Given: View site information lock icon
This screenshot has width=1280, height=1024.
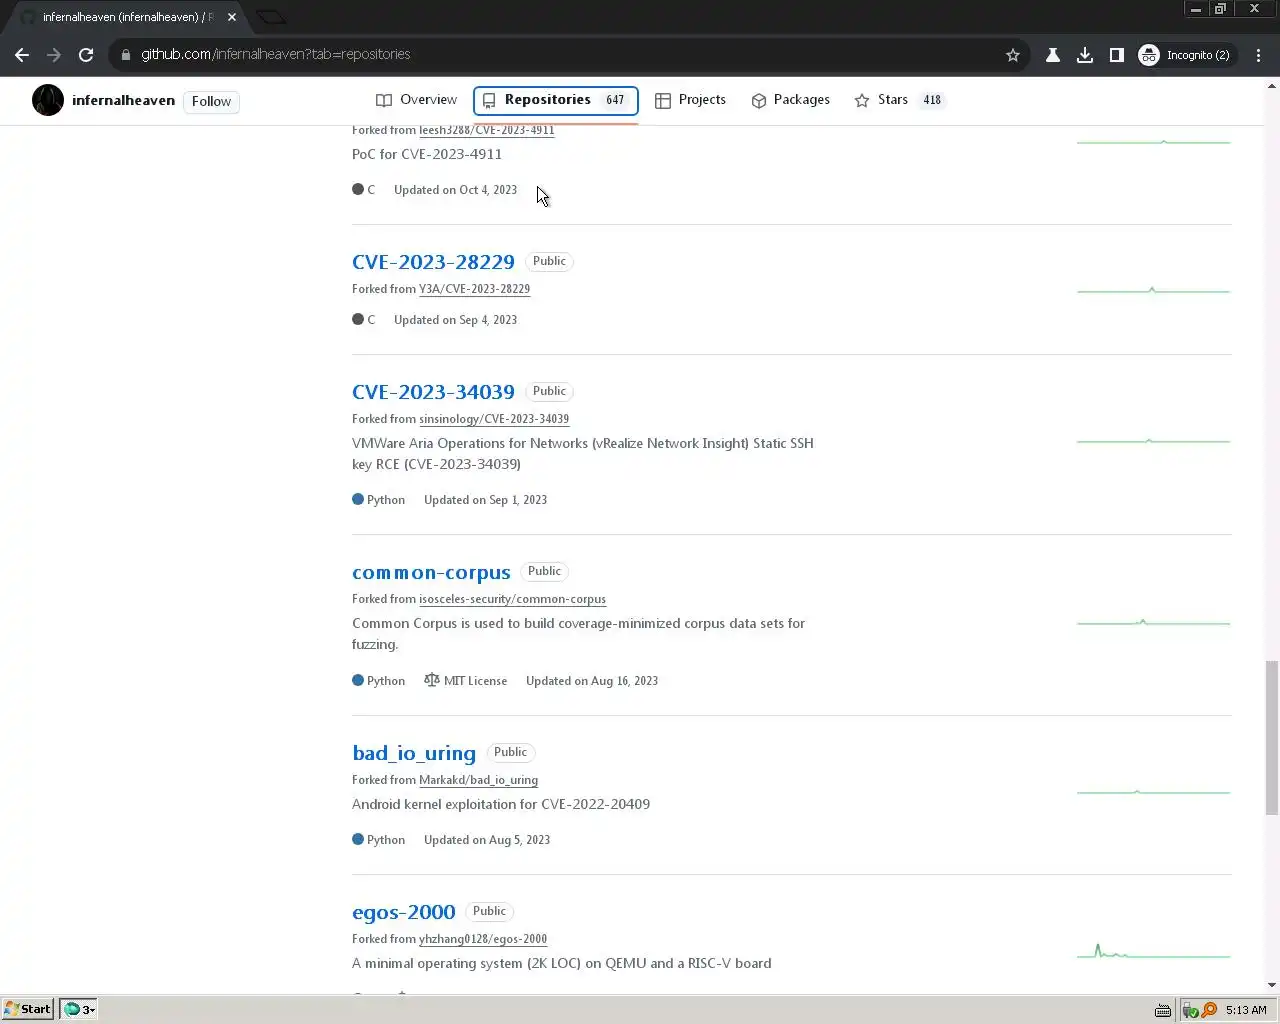Looking at the screenshot, I should (x=125, y=55).
